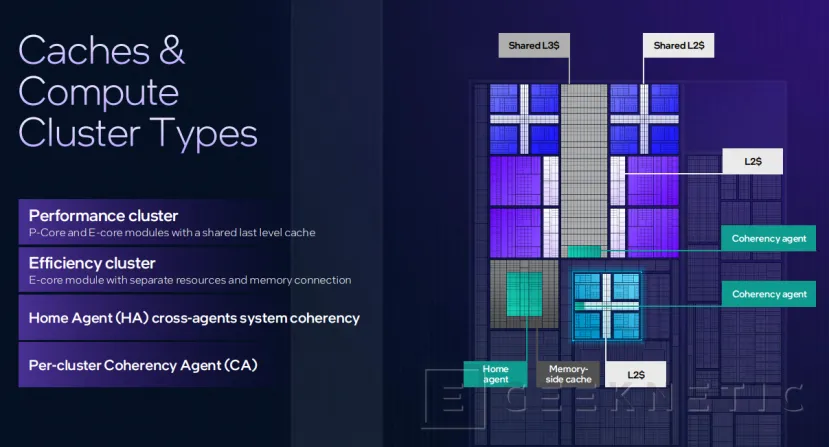Click the gray Memory-side cache label

567,373
